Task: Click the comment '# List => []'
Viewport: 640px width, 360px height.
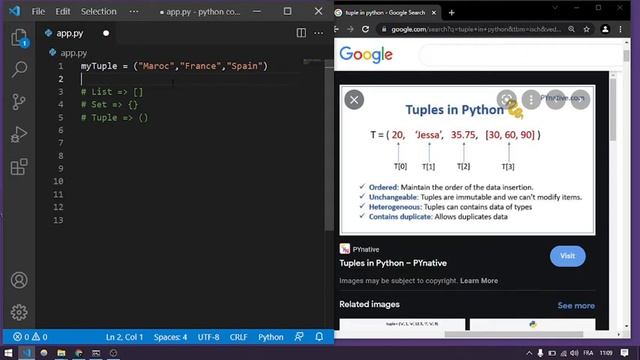Action: (x=112, y=92)
